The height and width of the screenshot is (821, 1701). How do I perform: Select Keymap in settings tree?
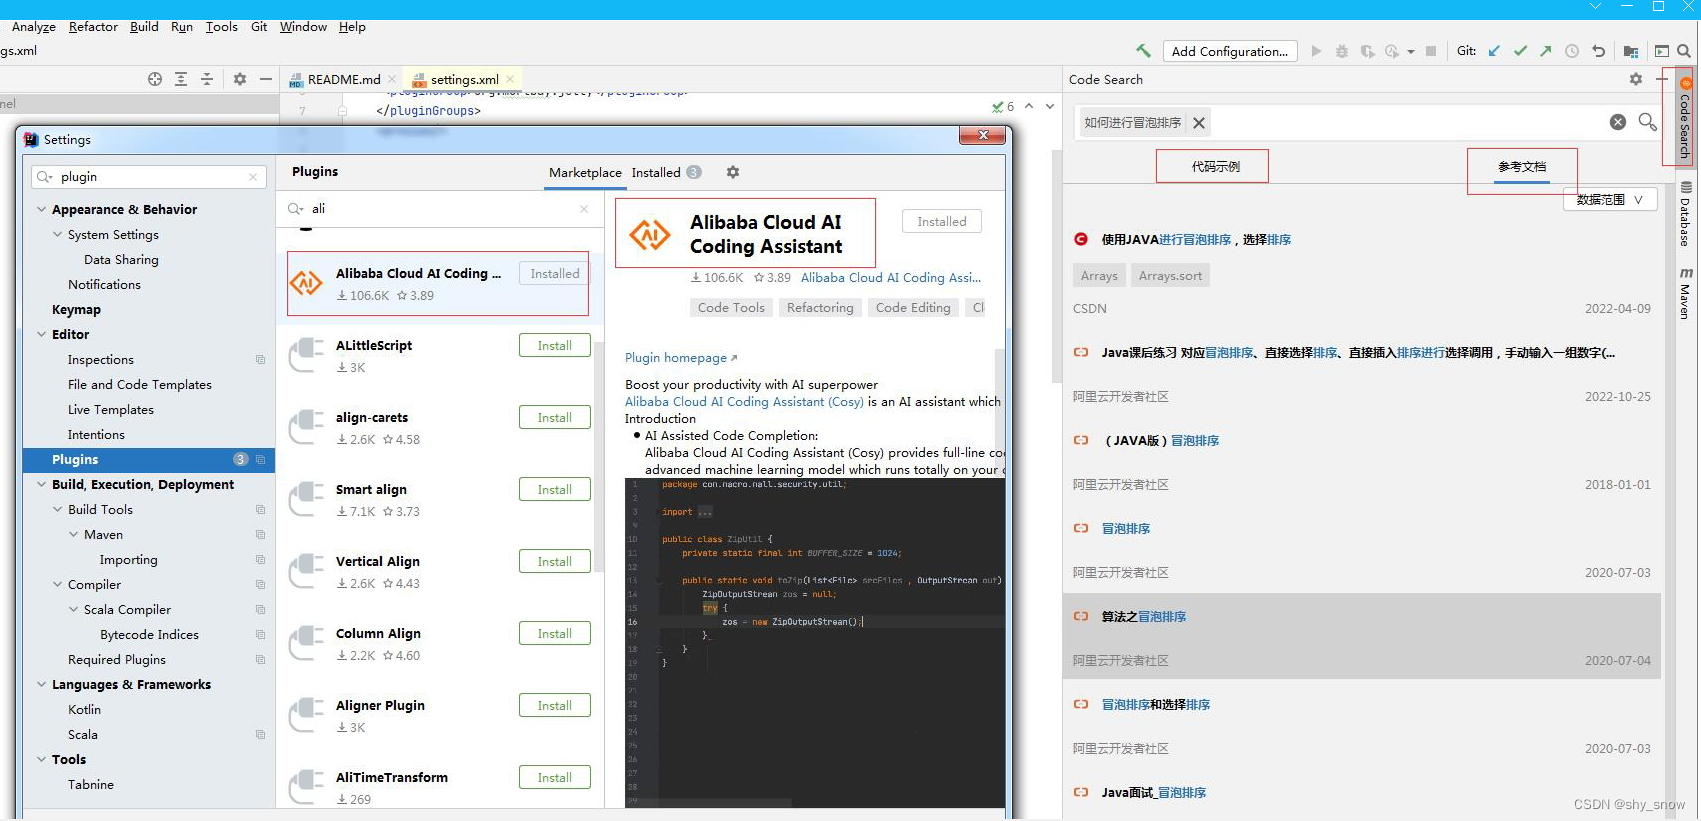click(76, 309)
